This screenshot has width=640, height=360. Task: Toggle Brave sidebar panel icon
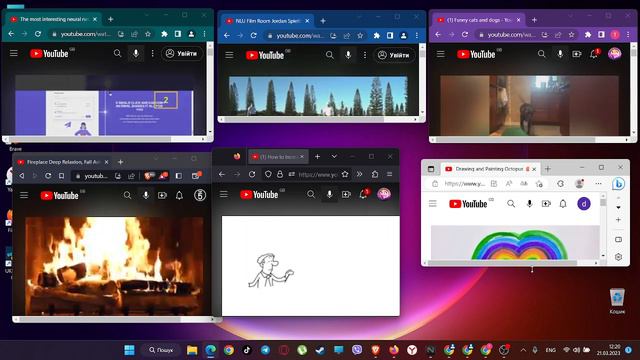(x=179, y=176)
